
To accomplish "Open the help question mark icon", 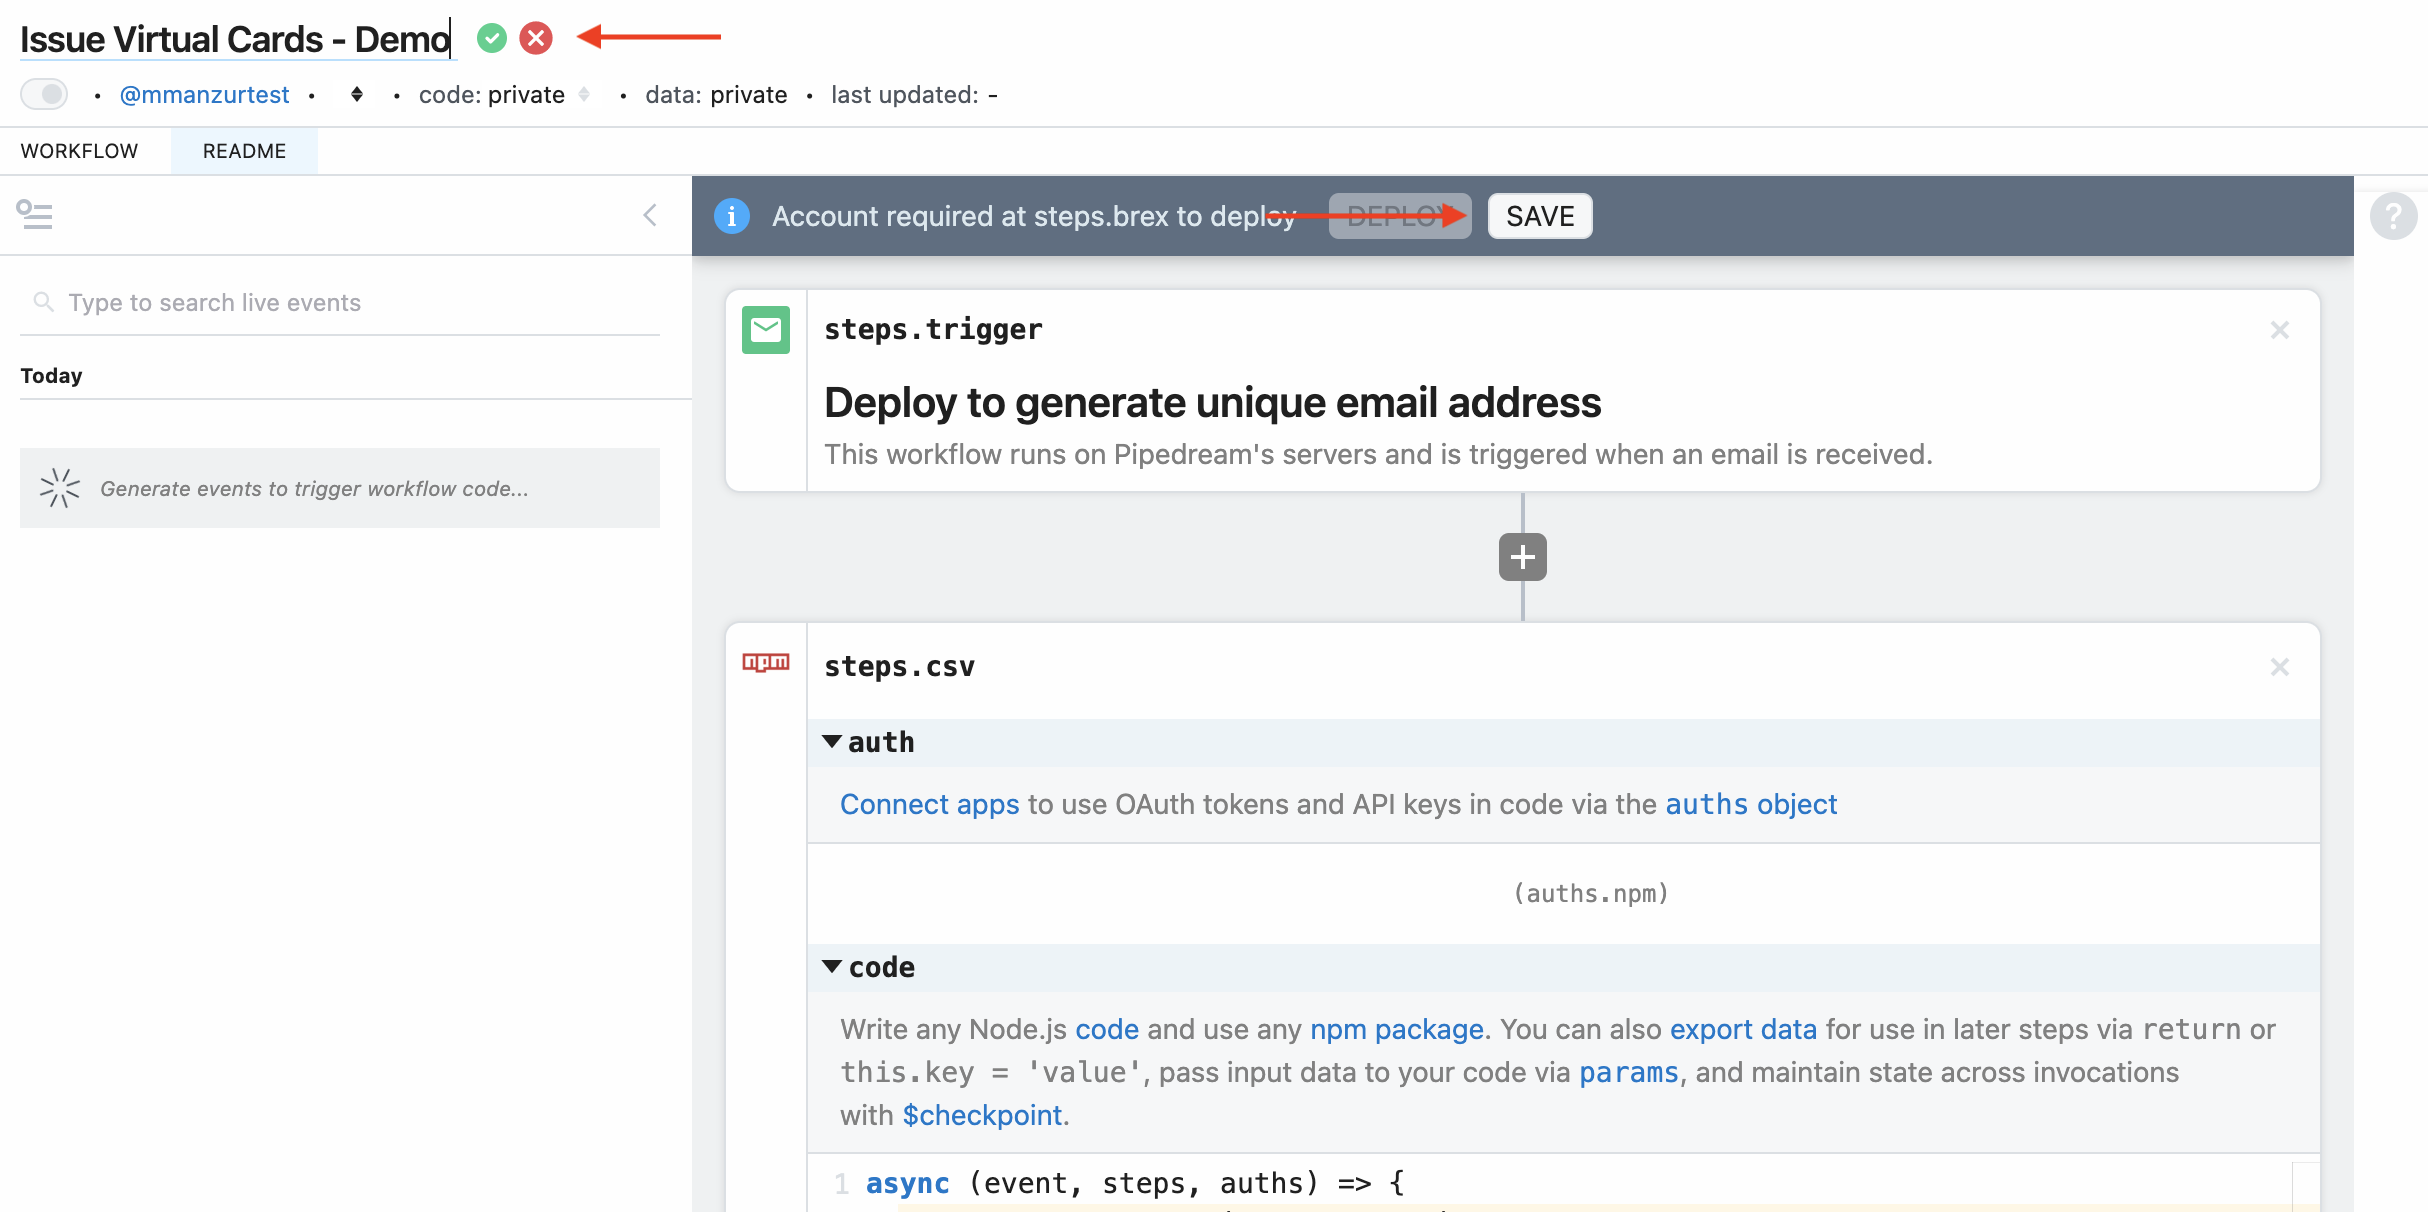I will click(x=2393, y=216).
